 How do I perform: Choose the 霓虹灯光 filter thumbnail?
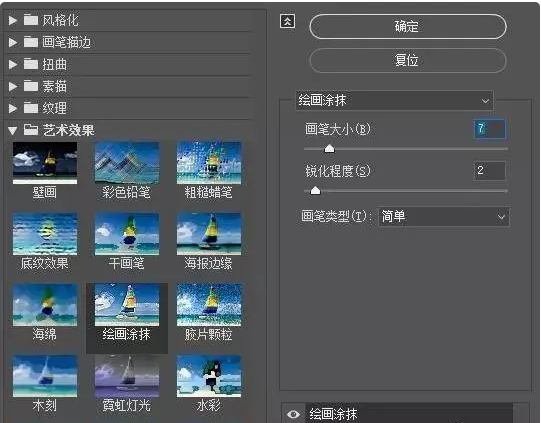(x=127, y=376)
